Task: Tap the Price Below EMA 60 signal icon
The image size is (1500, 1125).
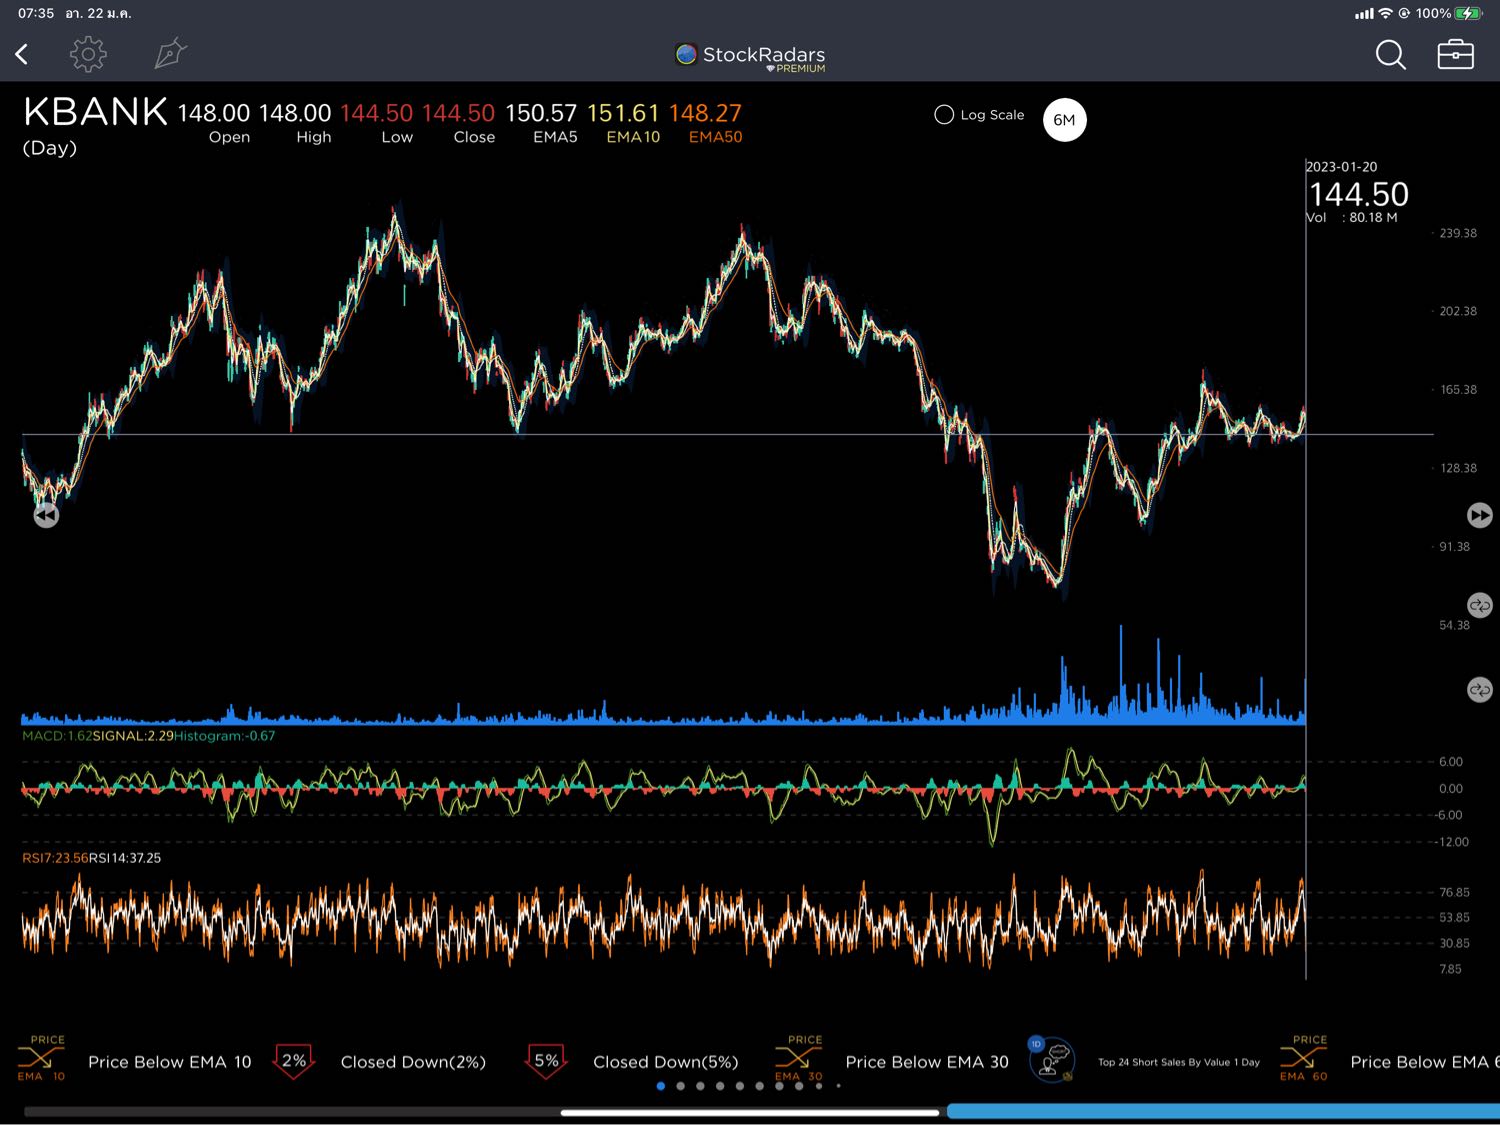Action: 1304,1059
